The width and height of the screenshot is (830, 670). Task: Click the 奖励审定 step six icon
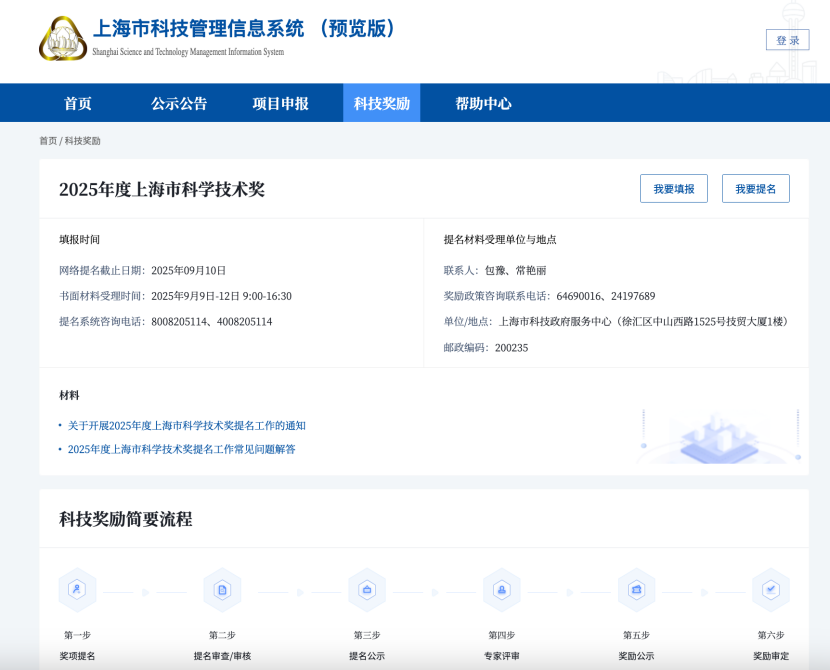[770, 590]
